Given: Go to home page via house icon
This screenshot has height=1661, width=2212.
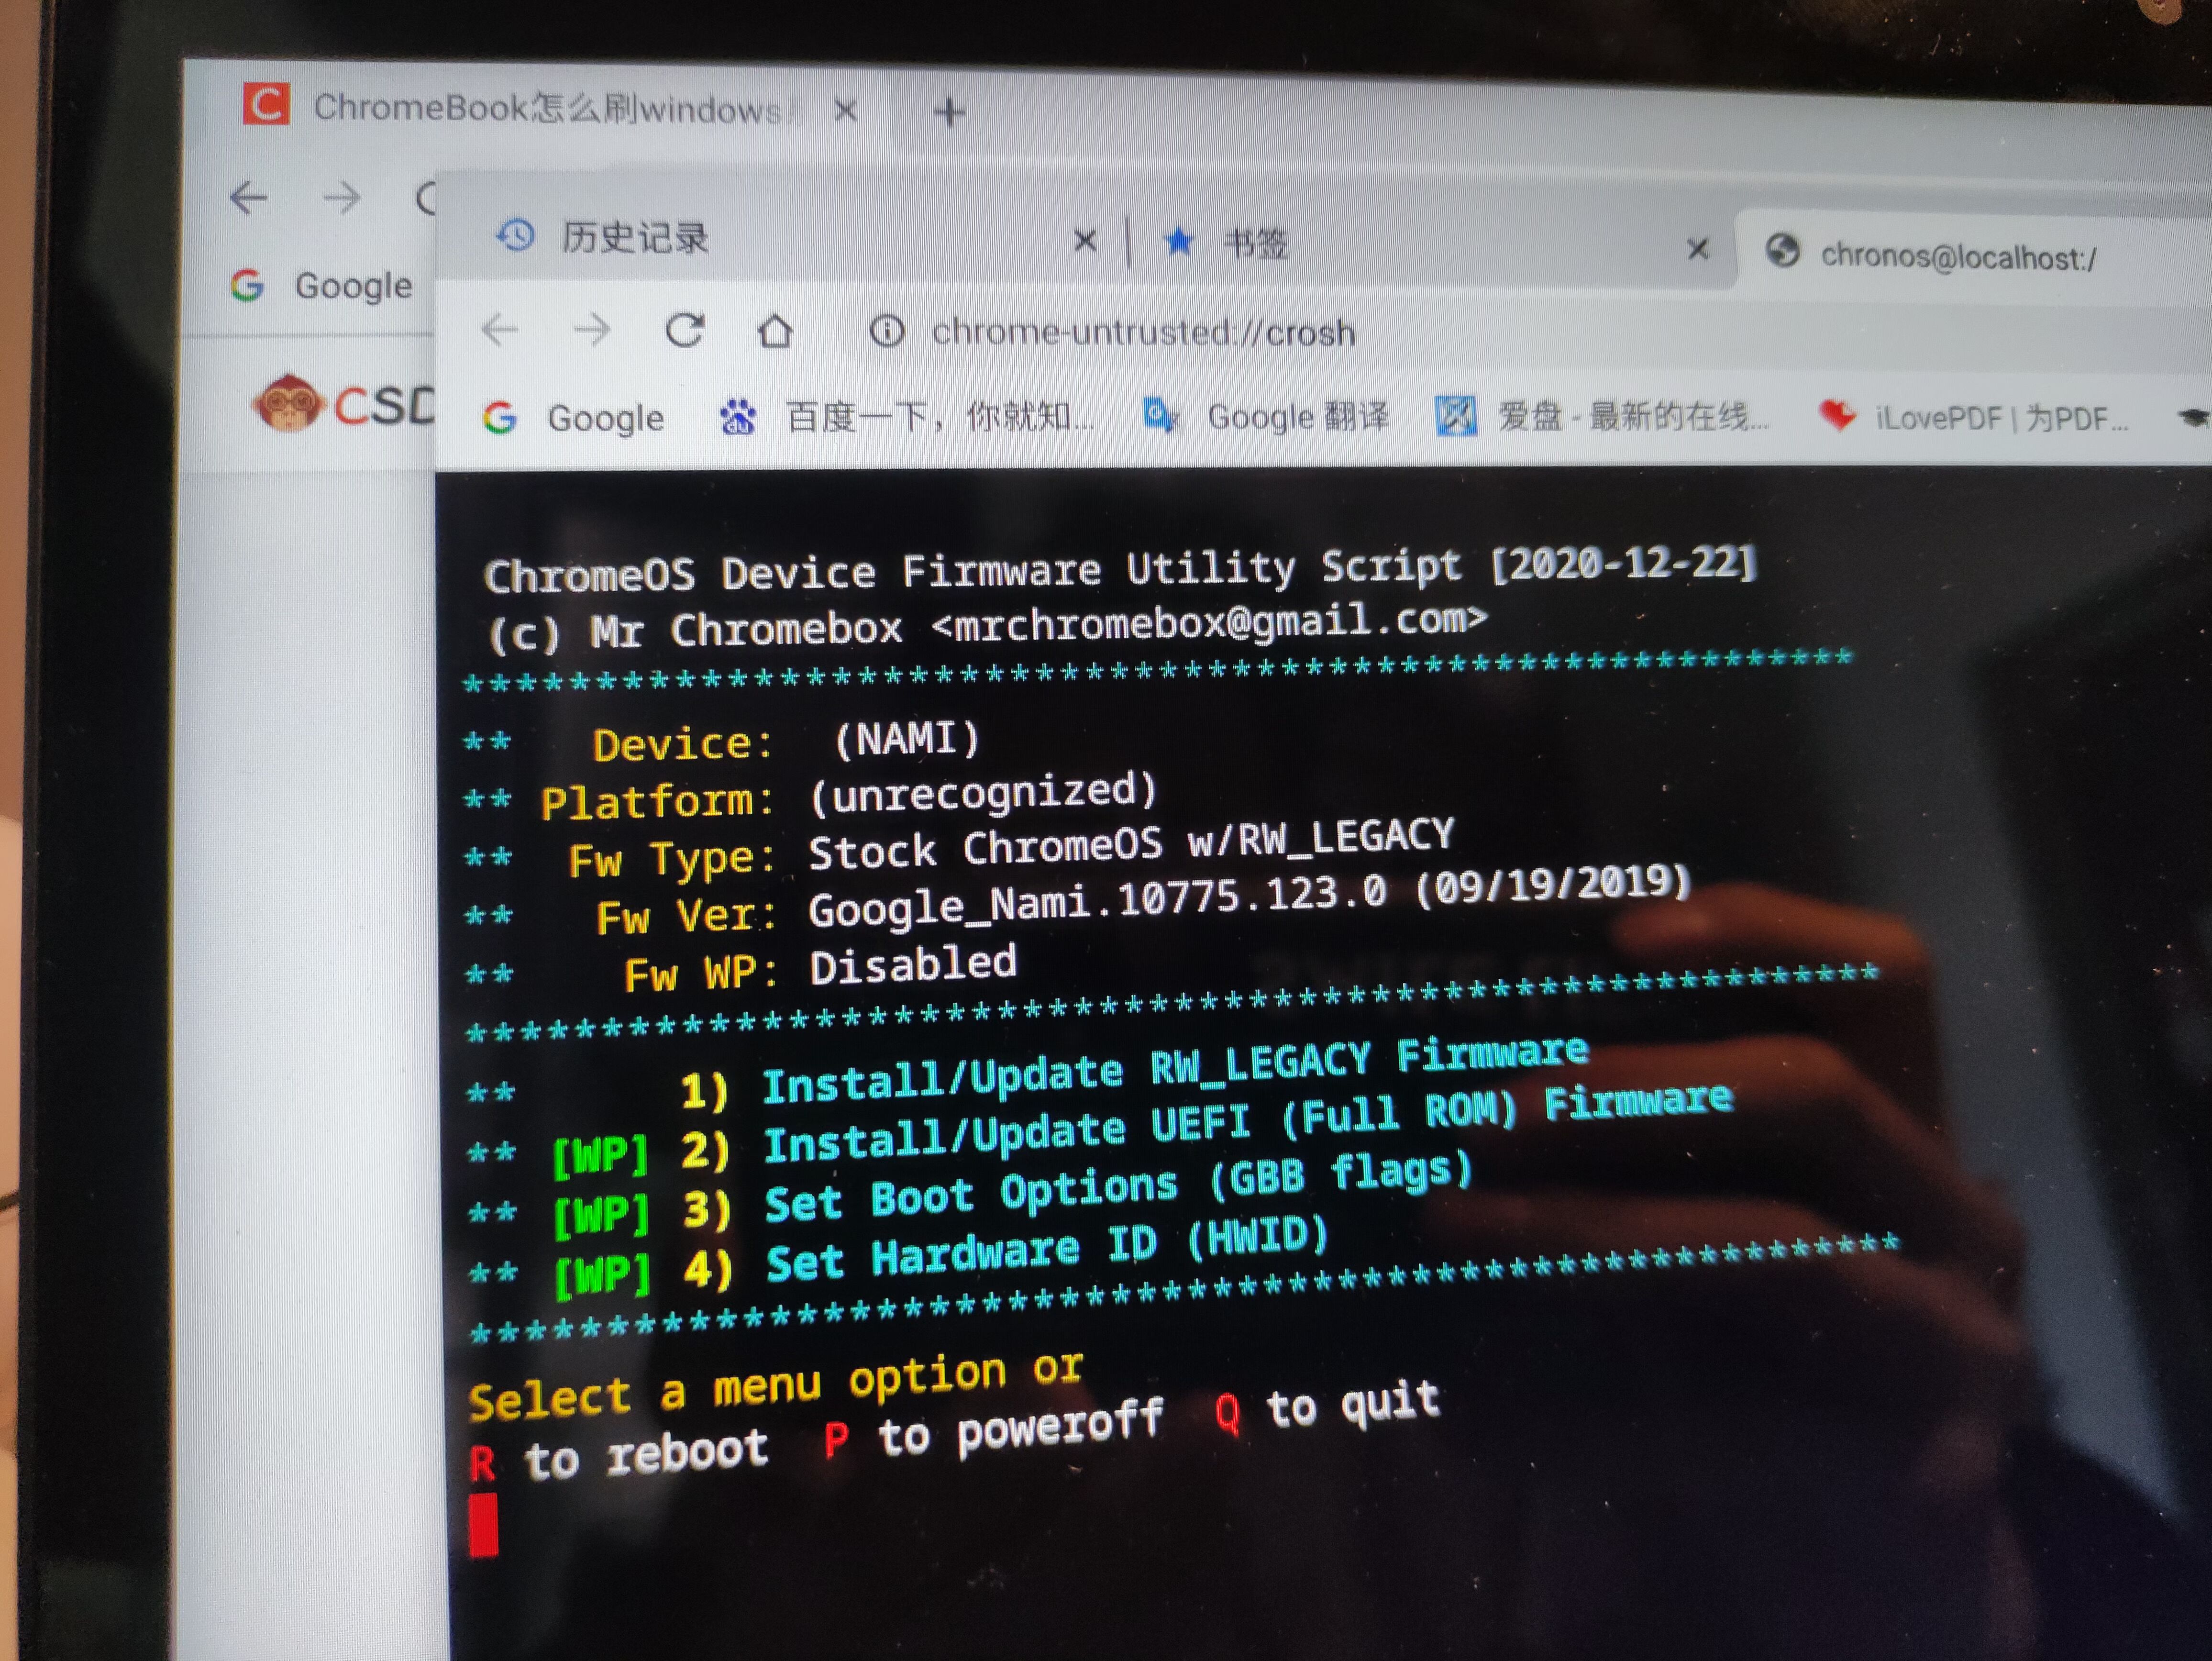Looking at the screenshot, I should click(775, 331).
